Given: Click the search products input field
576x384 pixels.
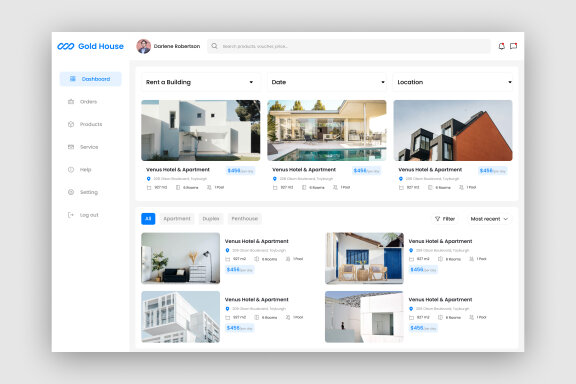Looking at the screenshot, I should 349,46.
